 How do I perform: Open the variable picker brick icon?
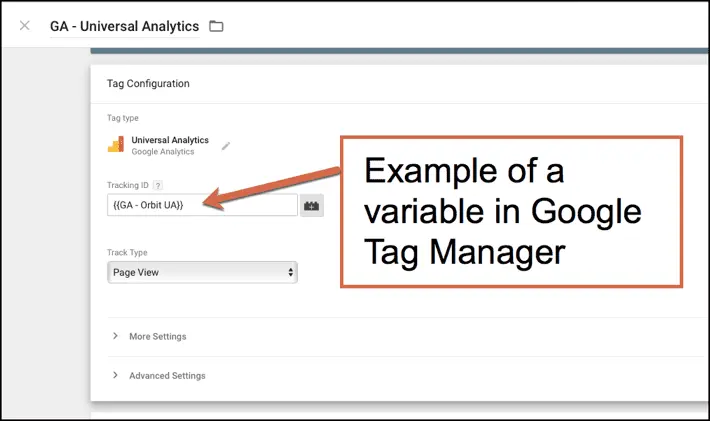[312, 205]
